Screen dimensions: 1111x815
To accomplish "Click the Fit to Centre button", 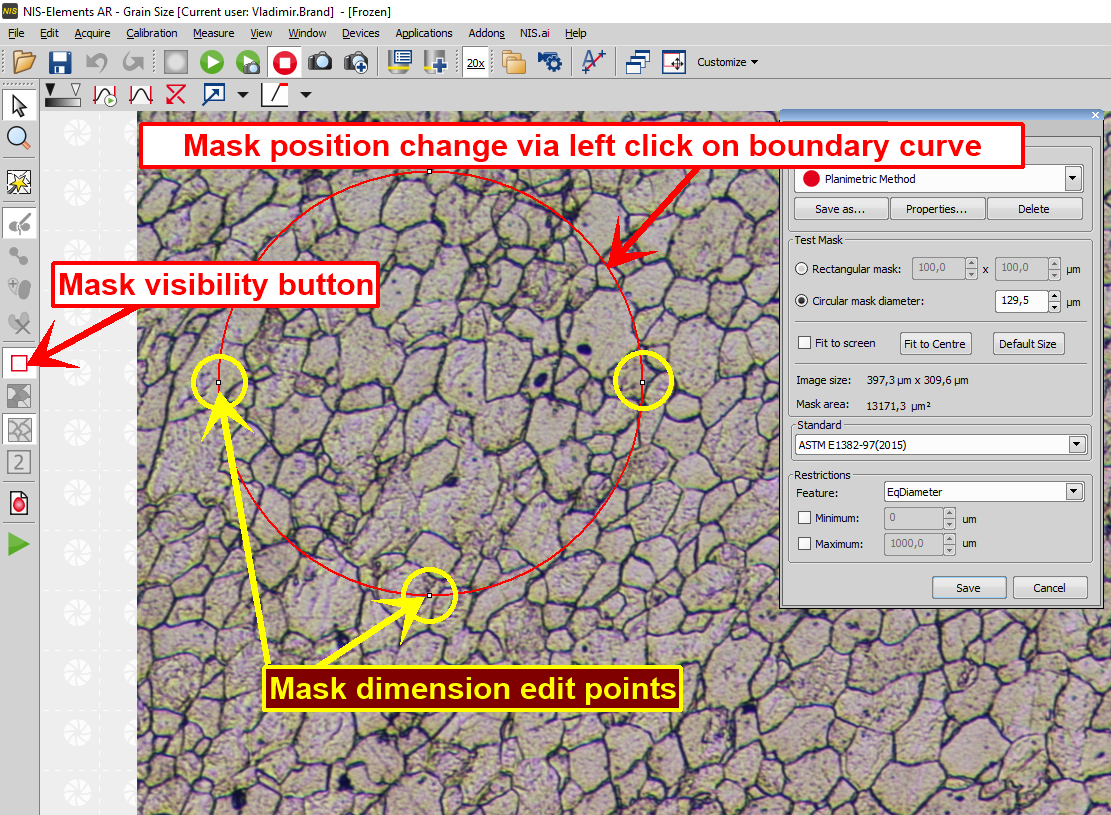I will 935,343.
